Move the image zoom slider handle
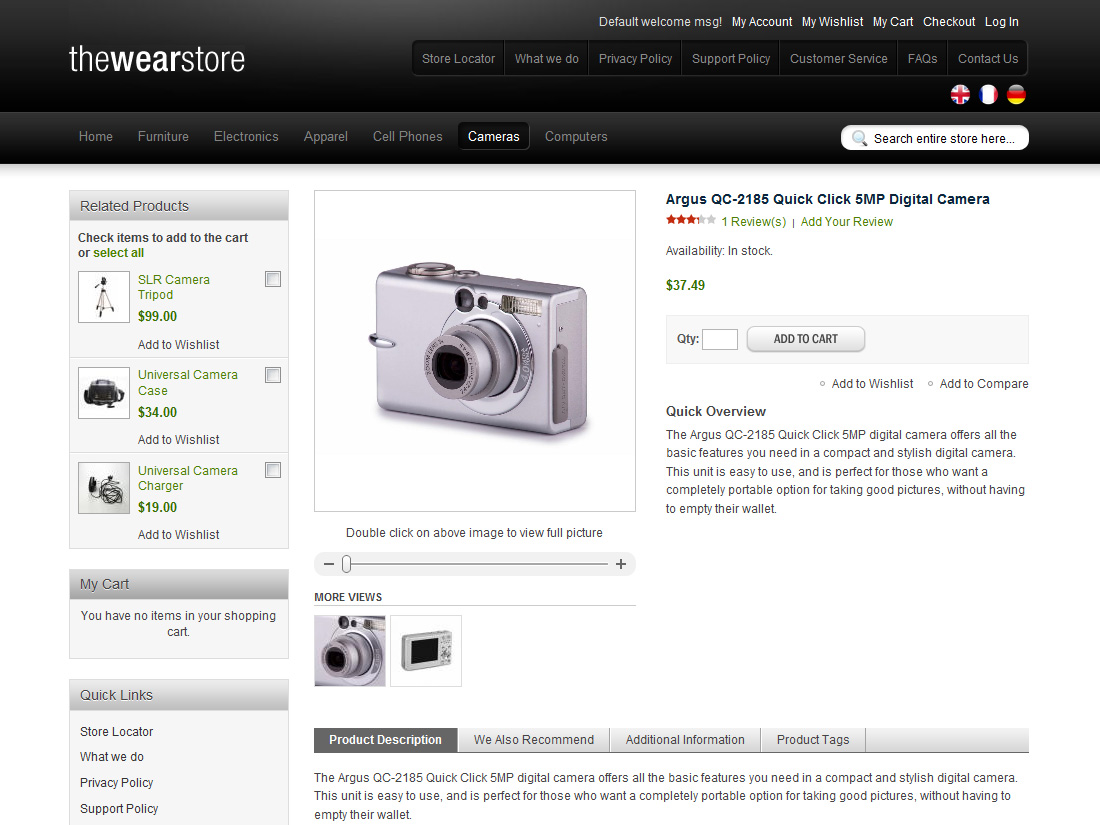Image resolution: width=1100 pixels, height=825 pixels. click(x=347, y=564)
